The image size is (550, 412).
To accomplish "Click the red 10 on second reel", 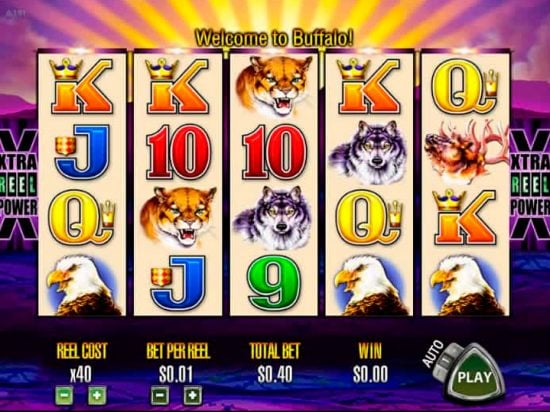I will pyautogui.click(x=178, y=152).
